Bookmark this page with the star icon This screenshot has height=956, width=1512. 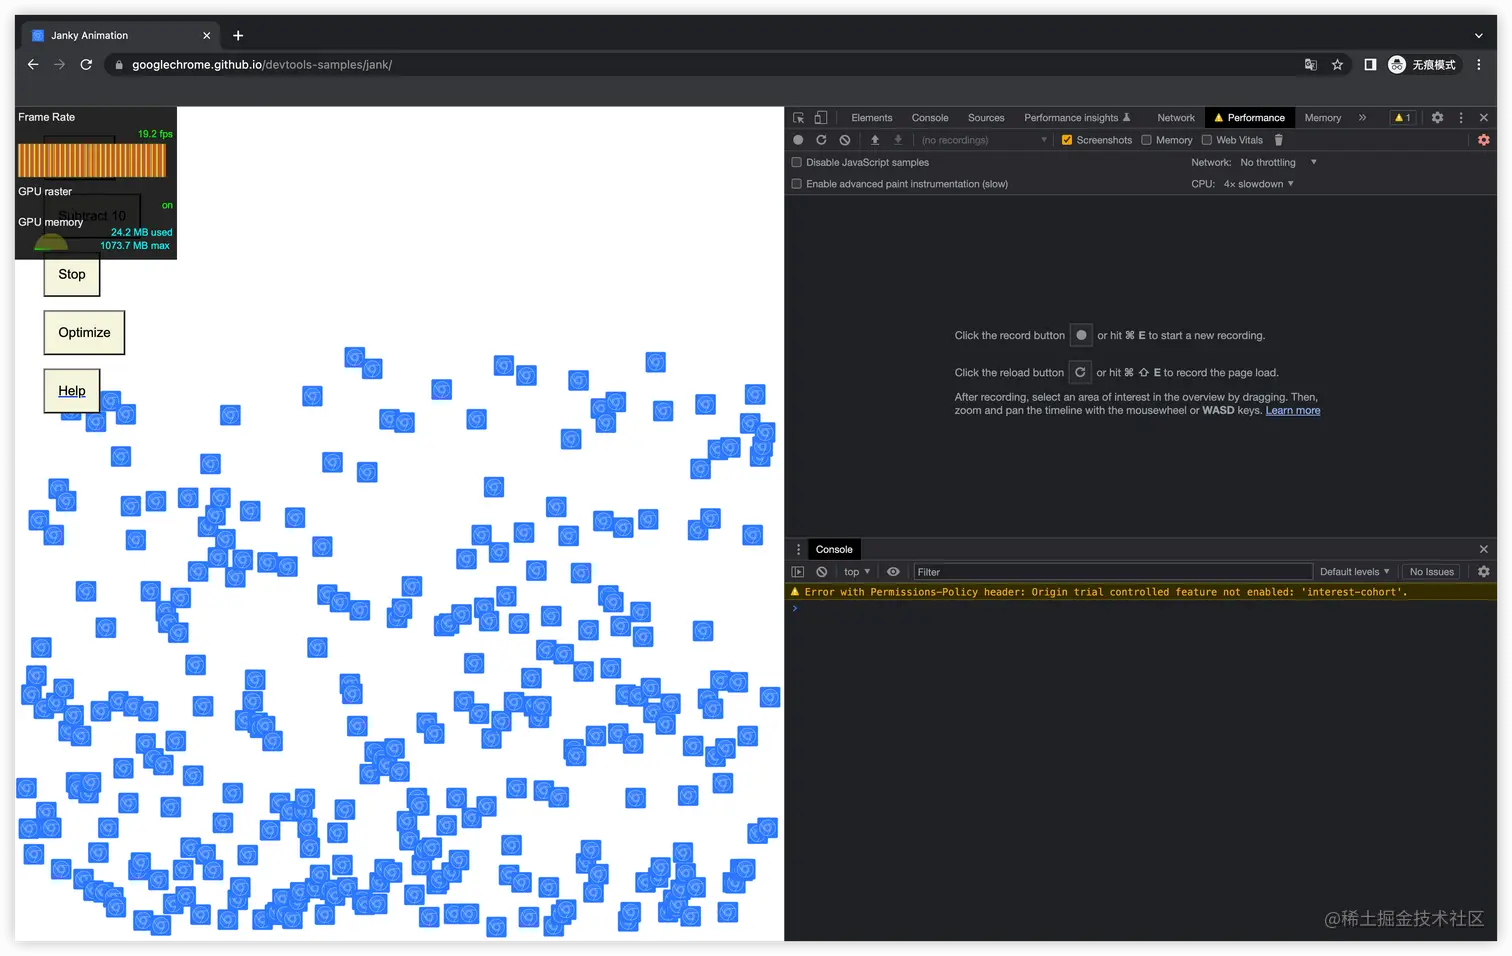pos(1337,64)
